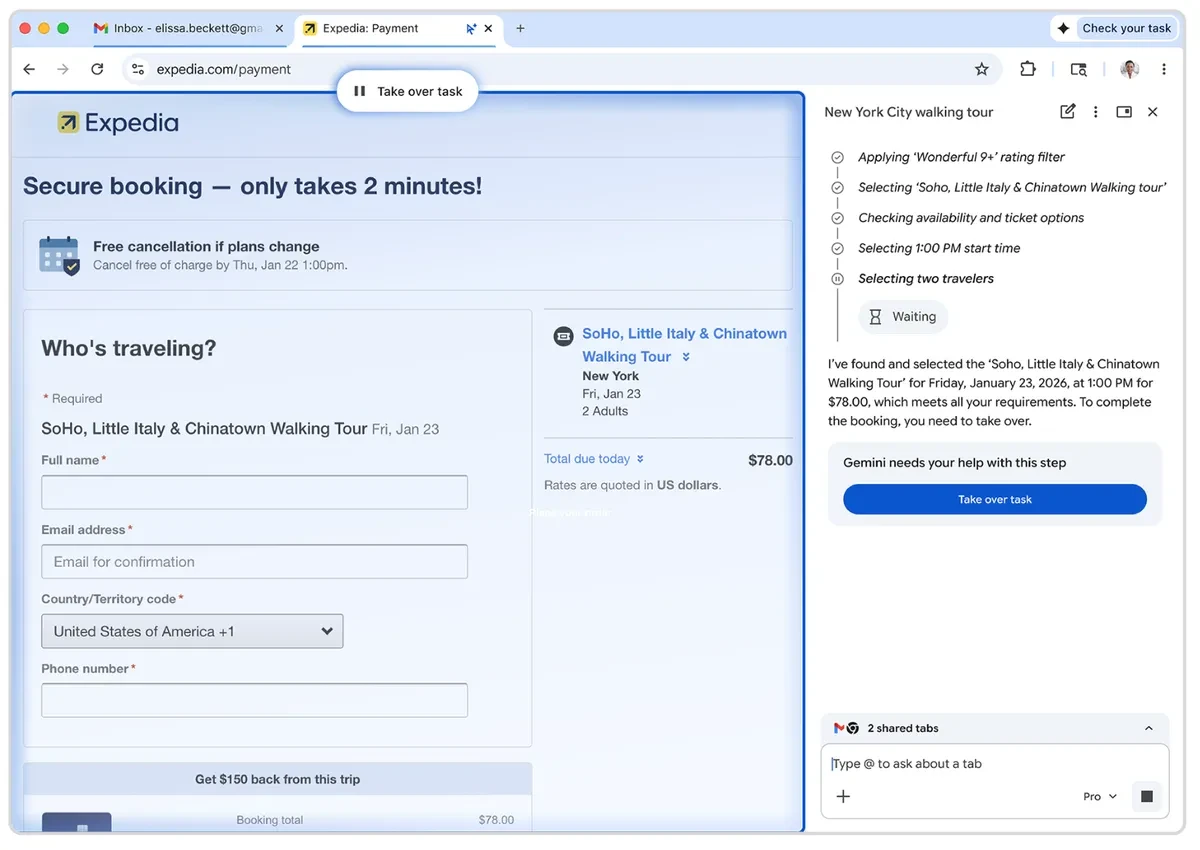This screenshot has width=1200, height=850.
Task: Reload the Expedia payment page
Action: point(97,69)
